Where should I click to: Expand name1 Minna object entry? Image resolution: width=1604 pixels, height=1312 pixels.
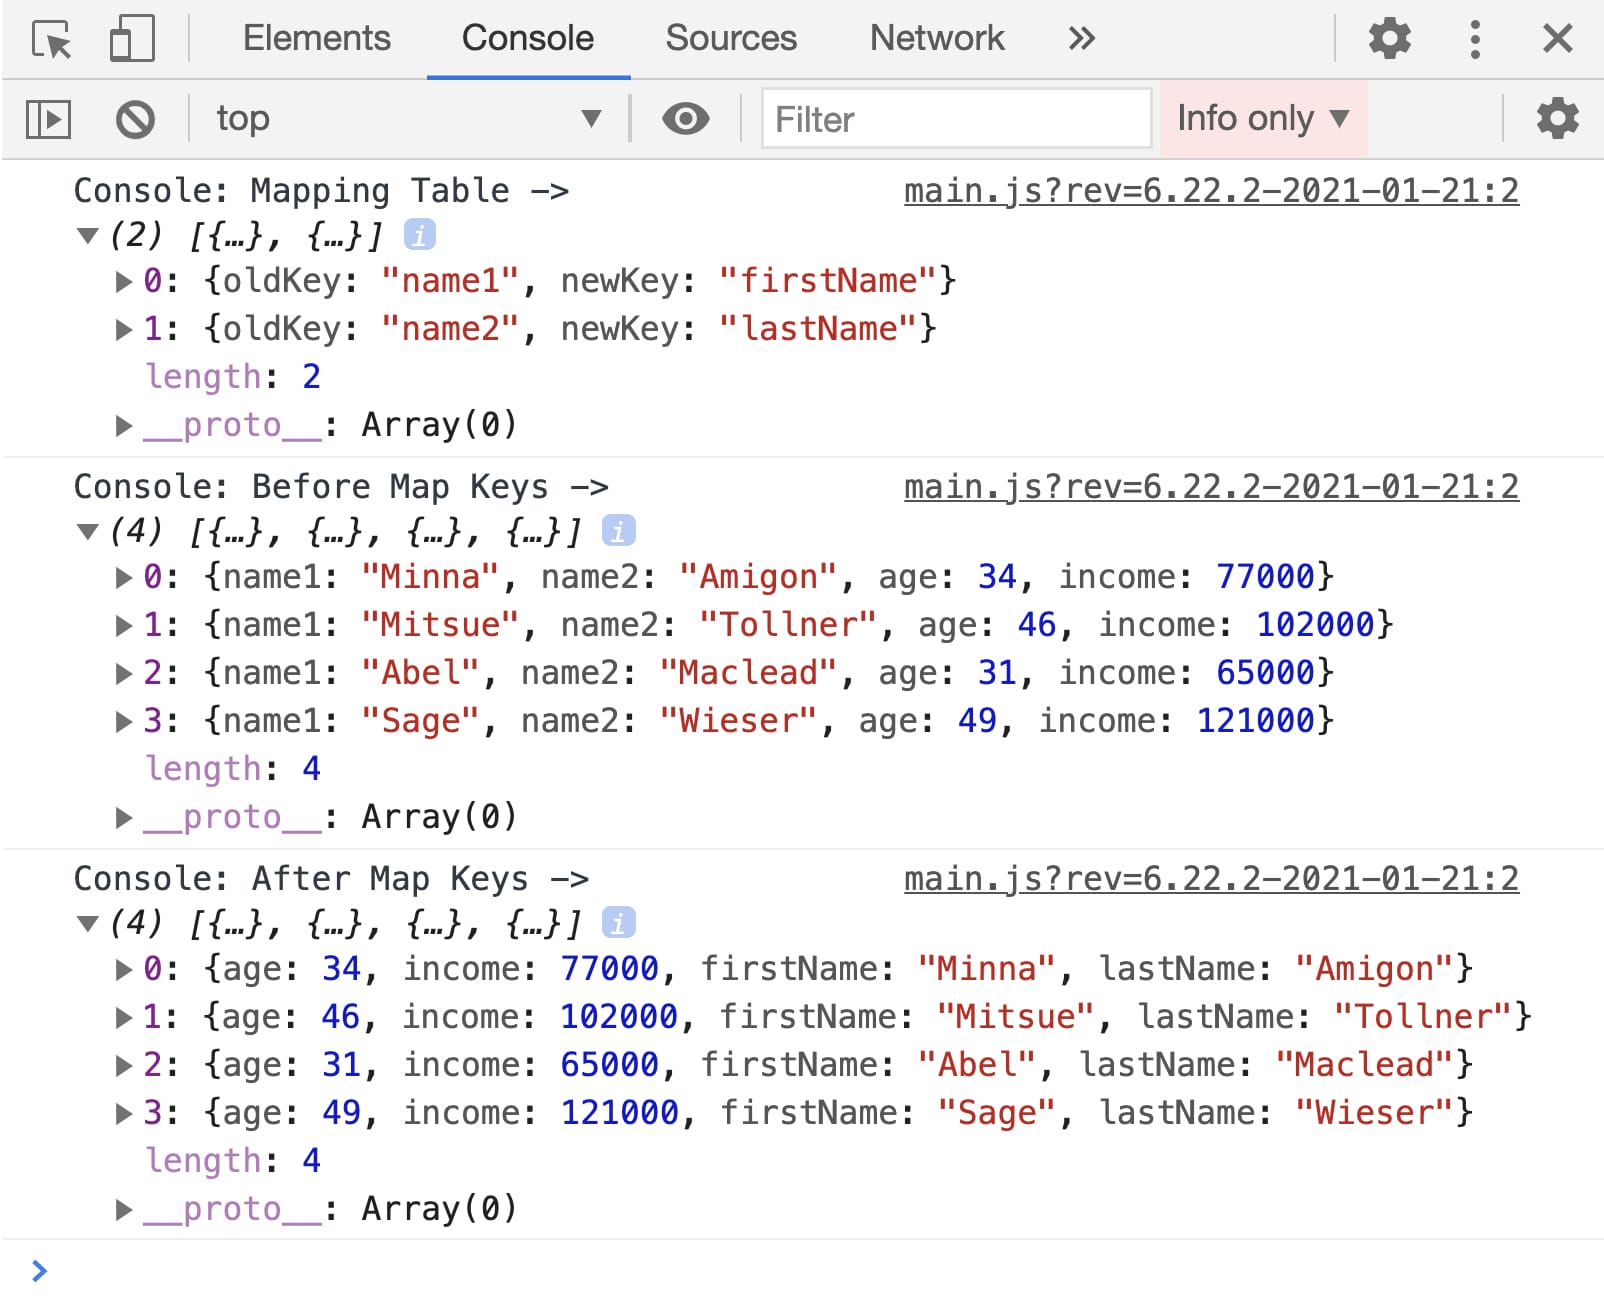click(123, 577)
